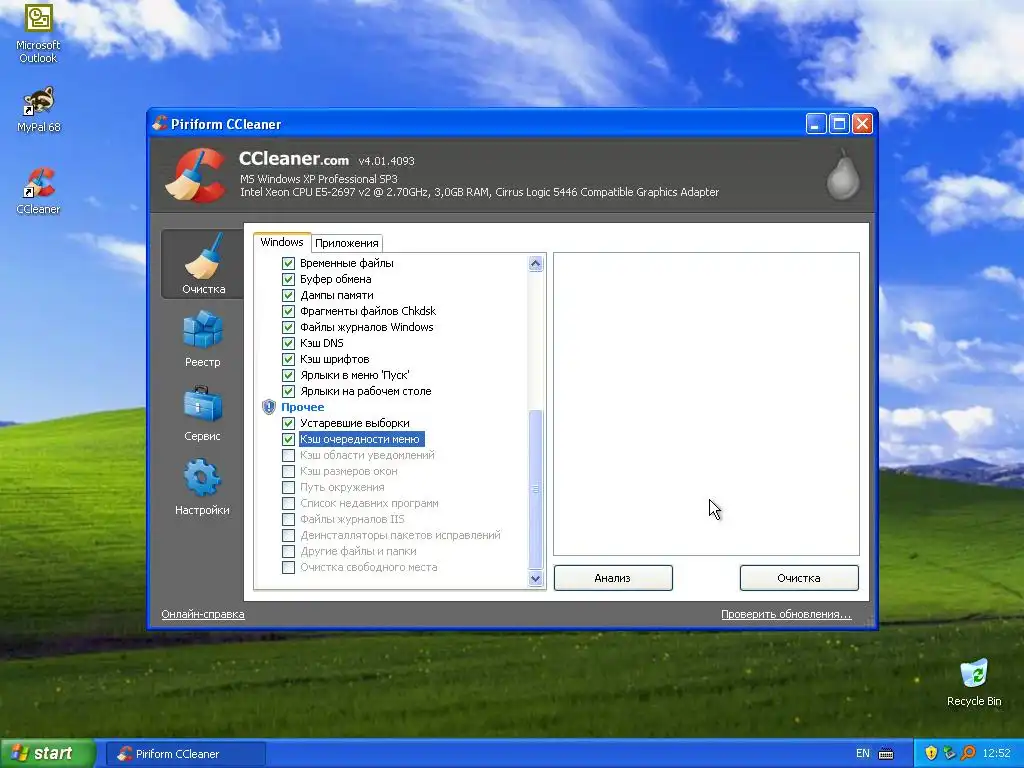Open Microsoft Outlook desktop icon
This screenshot has height=768, width=1024.
point(38,34)
